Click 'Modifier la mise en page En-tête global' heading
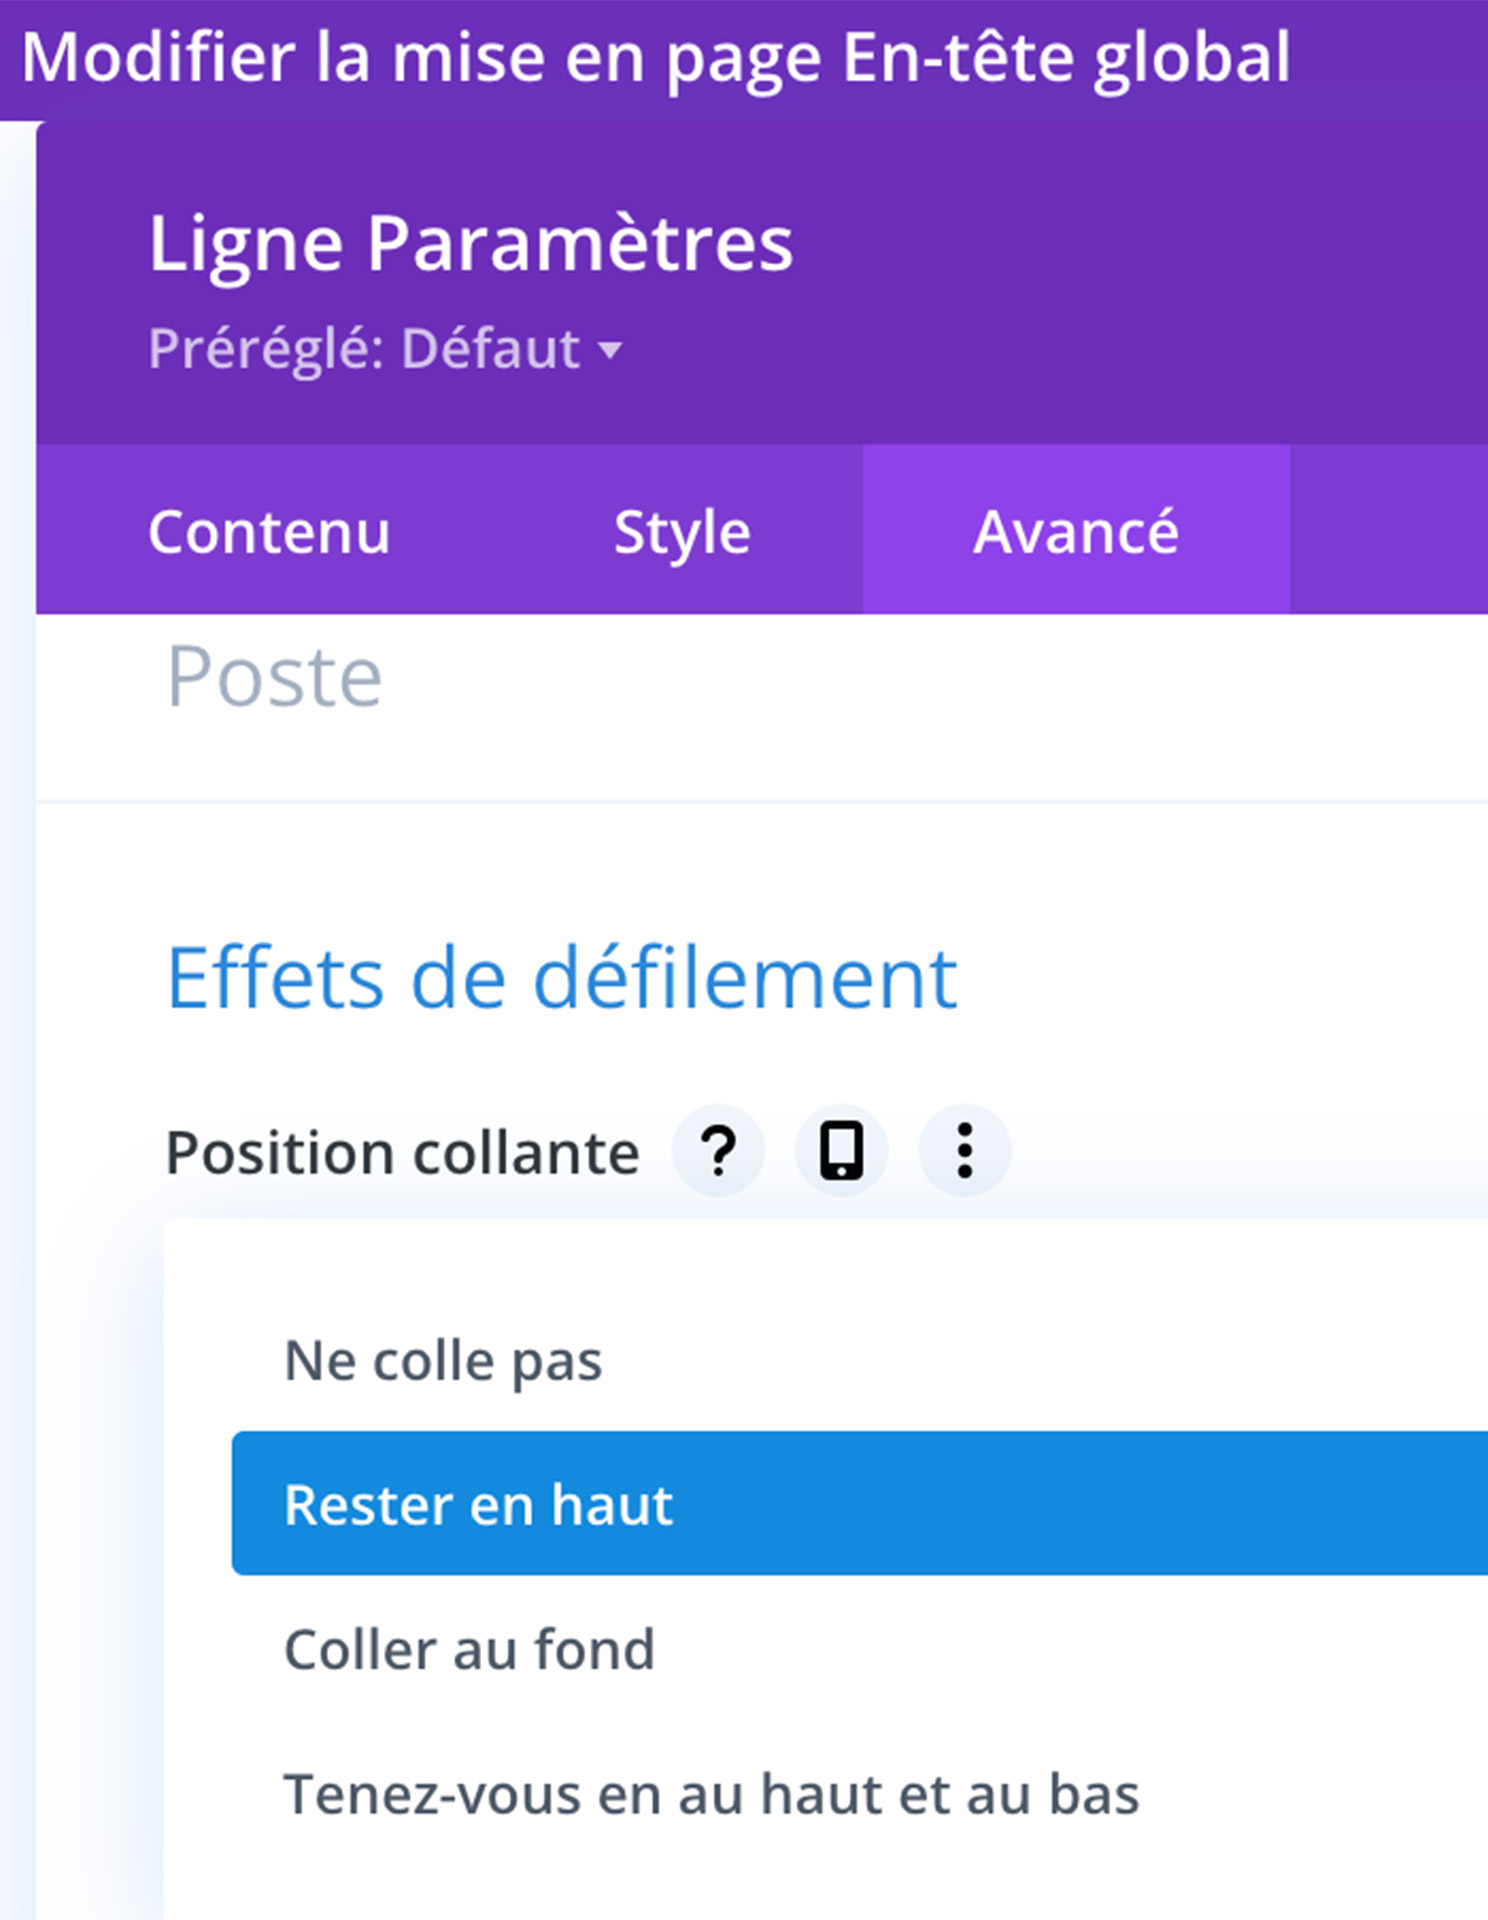The width and height of the screenshot is (1488, 1920). (656, 57)
